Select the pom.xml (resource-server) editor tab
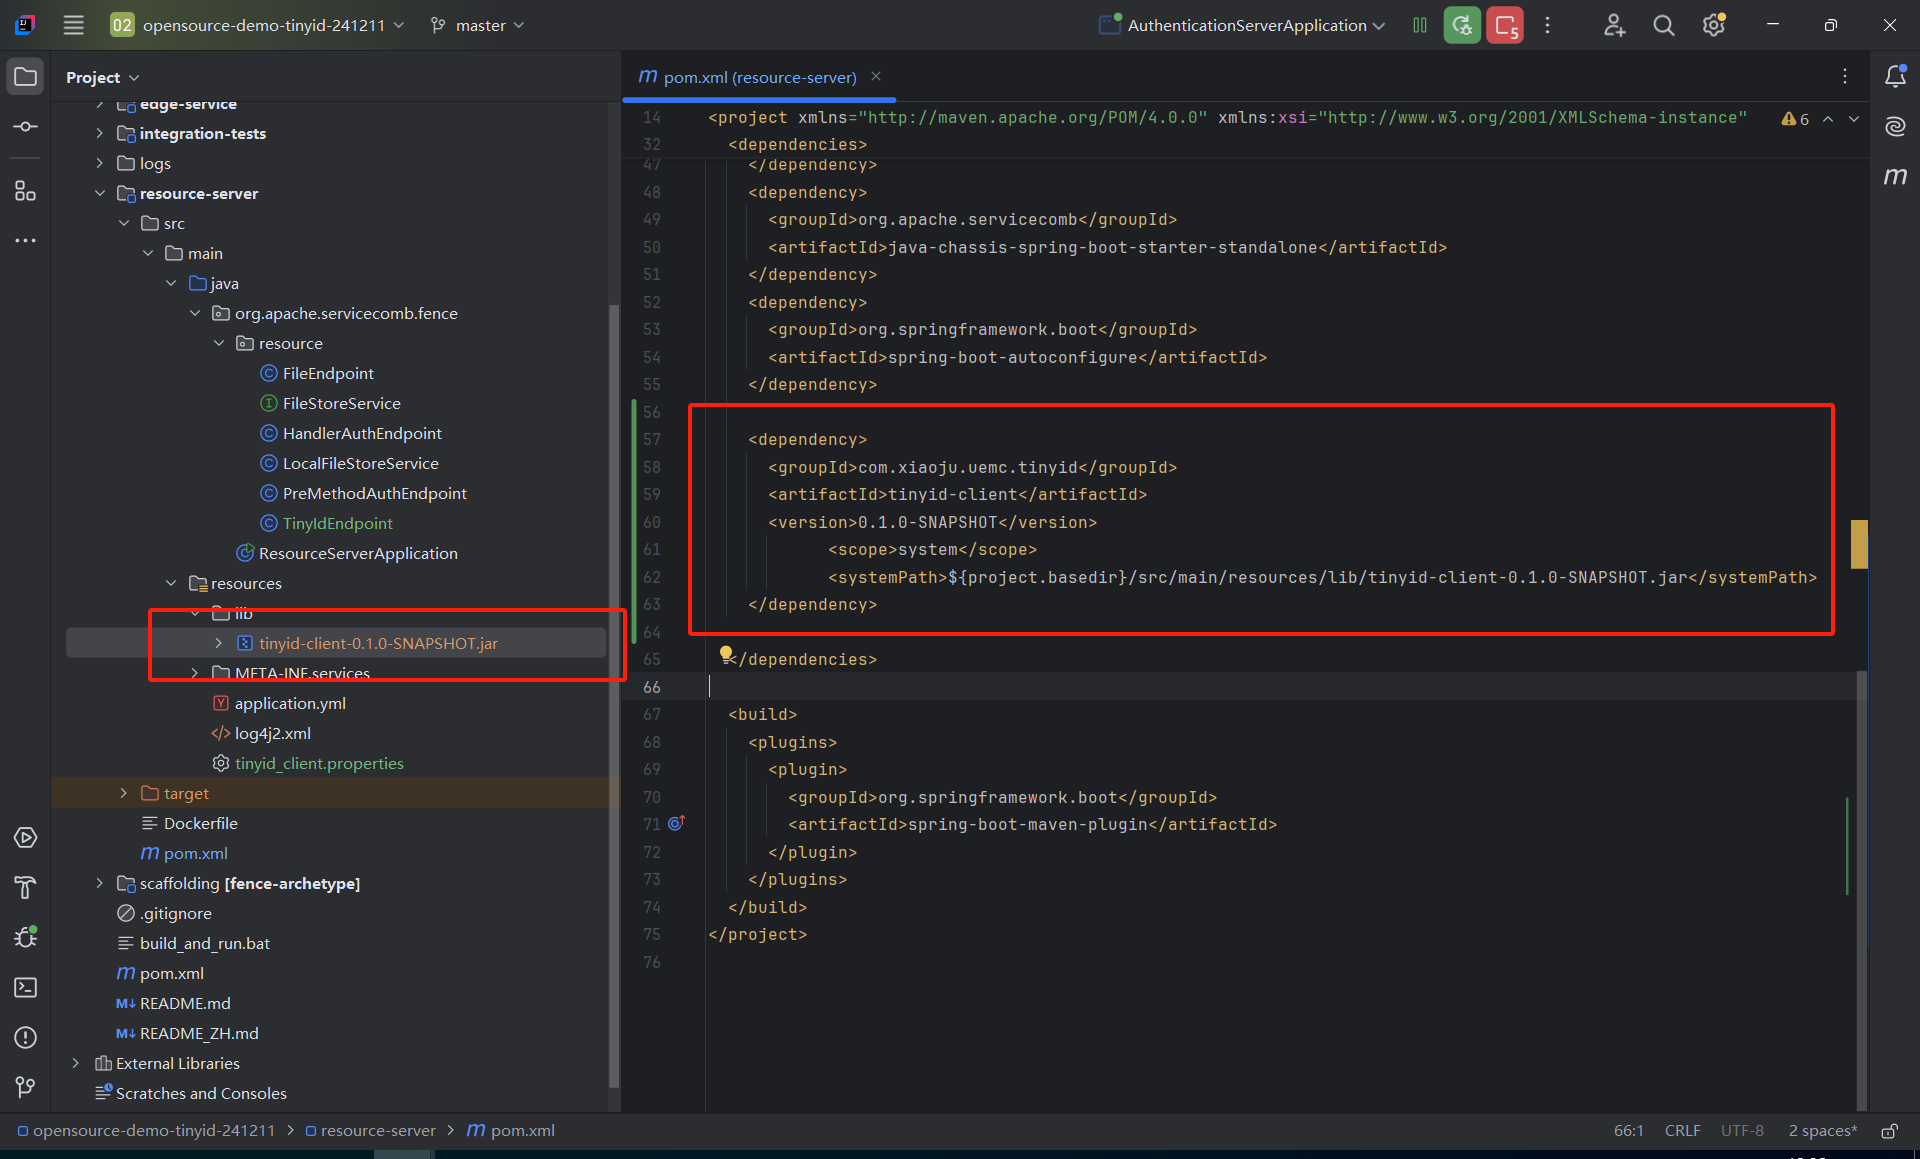This screenshot has width=1920, height=1159. click(758, 77)
